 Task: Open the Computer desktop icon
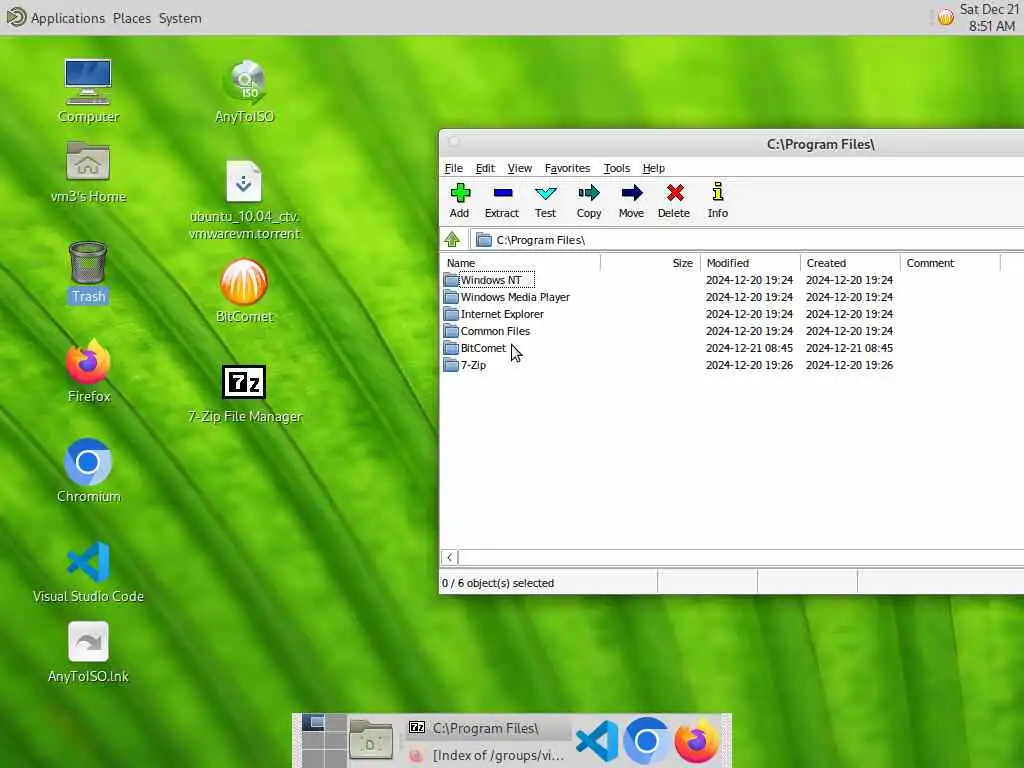click(88, 91)
